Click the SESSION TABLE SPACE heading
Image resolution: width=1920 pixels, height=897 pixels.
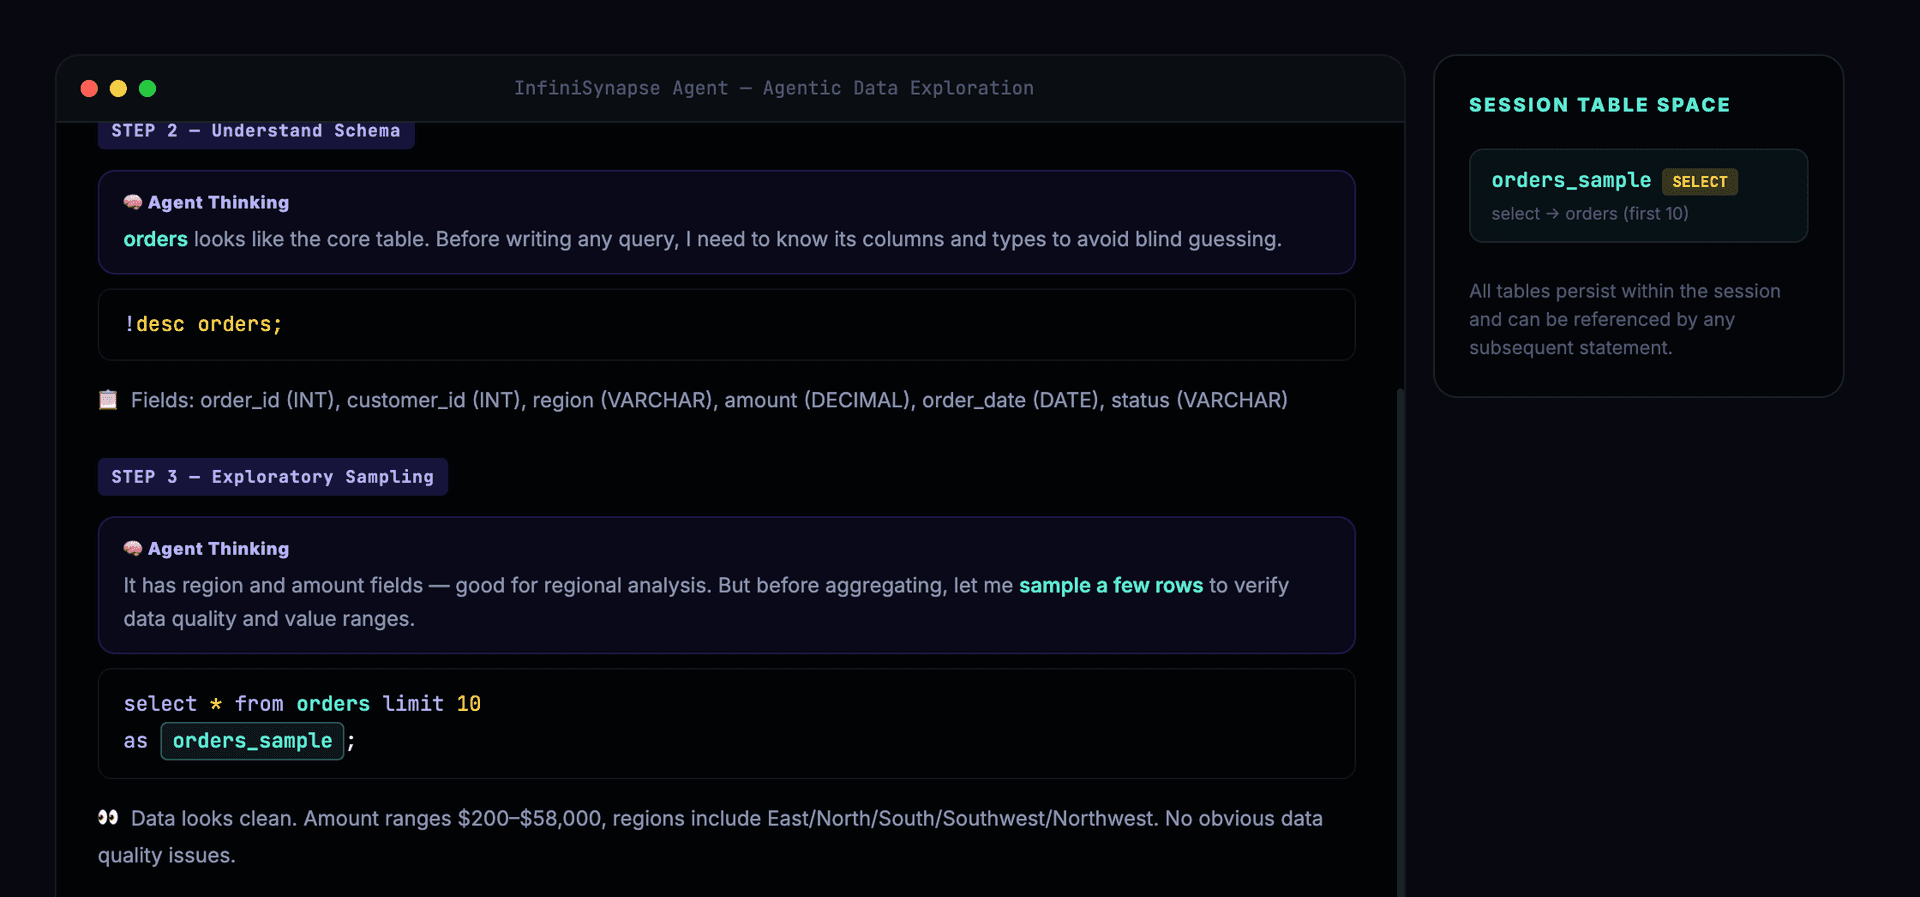point(1598,105)
